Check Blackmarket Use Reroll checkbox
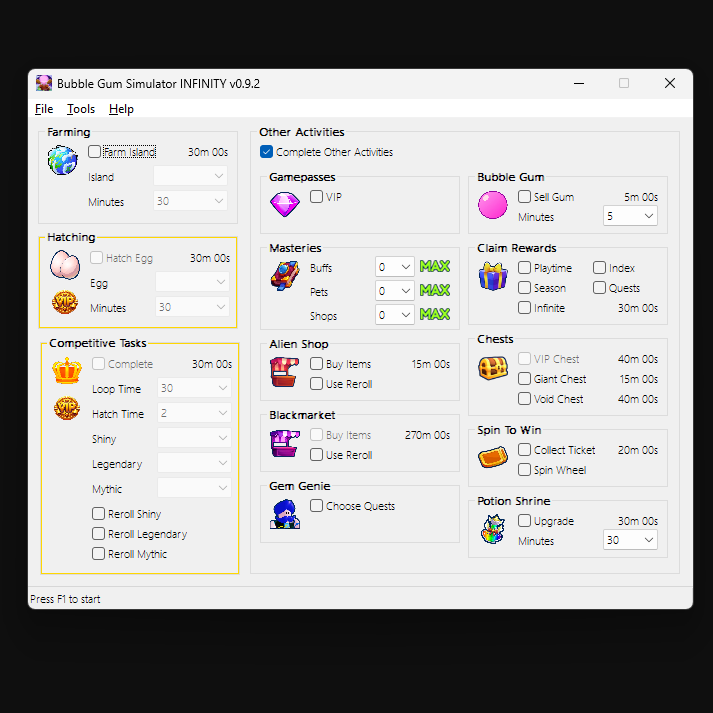The height and width of the screenshot is (713, 713). click(x=316, y=454)
